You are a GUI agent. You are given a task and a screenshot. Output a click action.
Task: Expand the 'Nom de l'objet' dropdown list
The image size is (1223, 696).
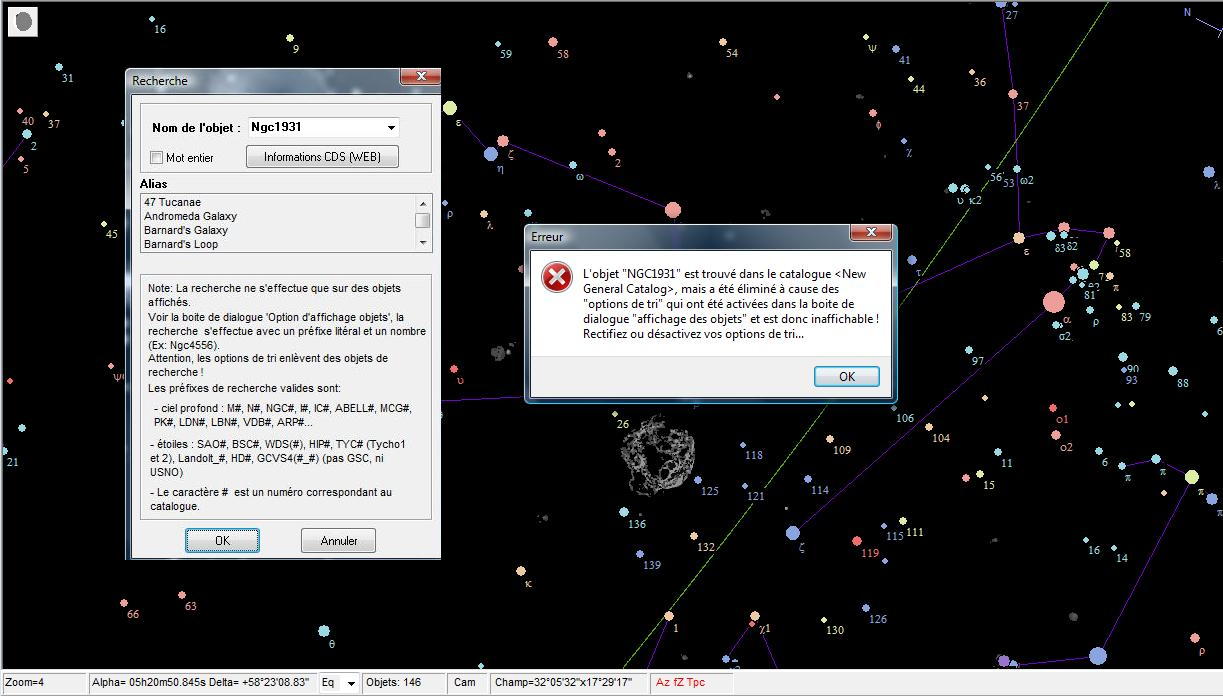[x=391, y=128]
